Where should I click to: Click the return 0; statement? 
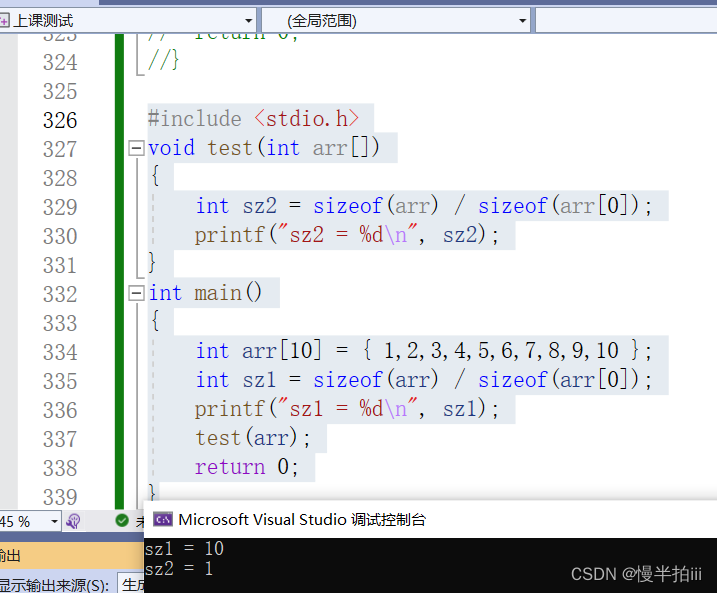point(247,467)
